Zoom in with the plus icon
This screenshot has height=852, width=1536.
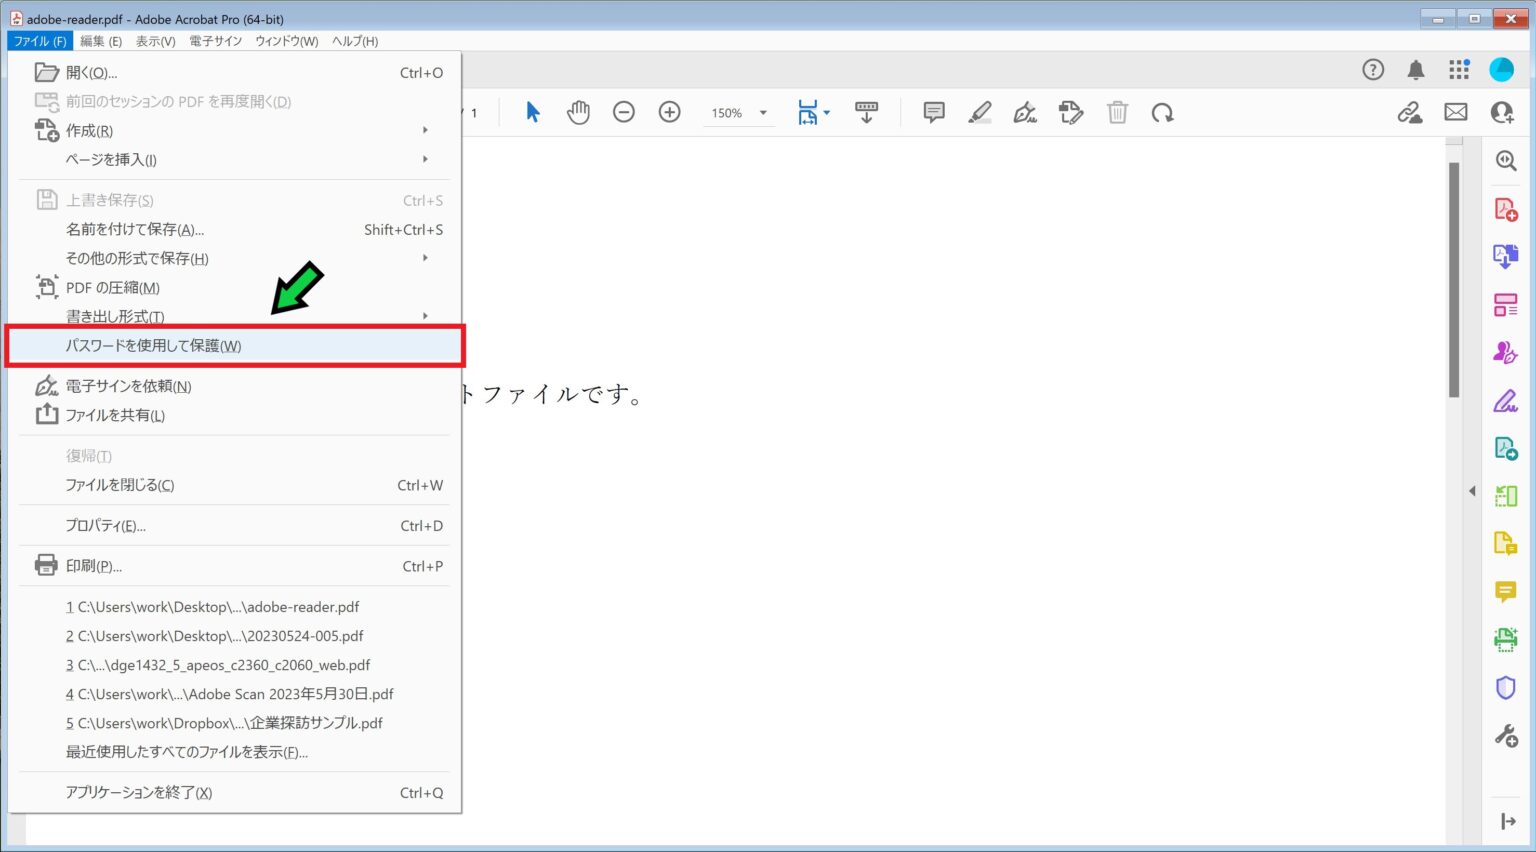pyautogui.click(x=670, y=113)
